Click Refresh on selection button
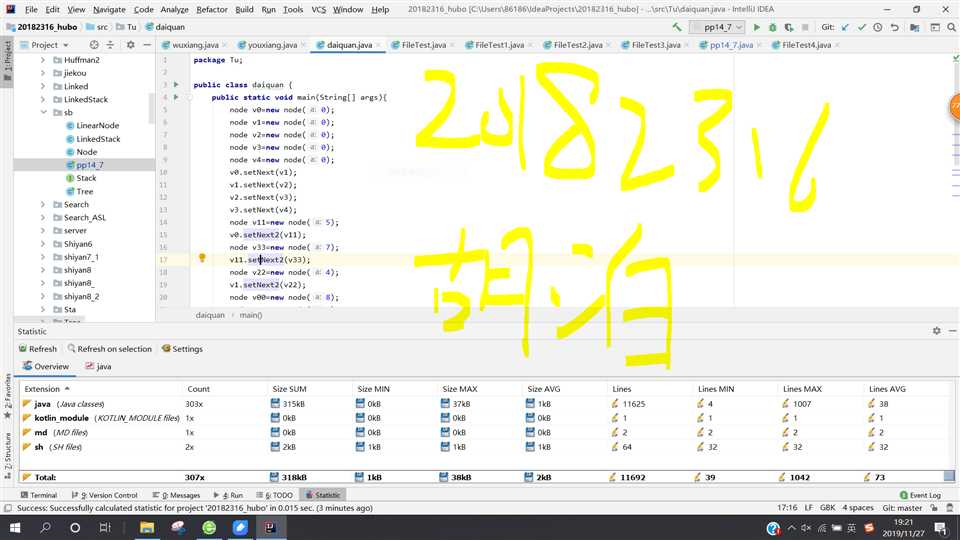 [110, 348]
